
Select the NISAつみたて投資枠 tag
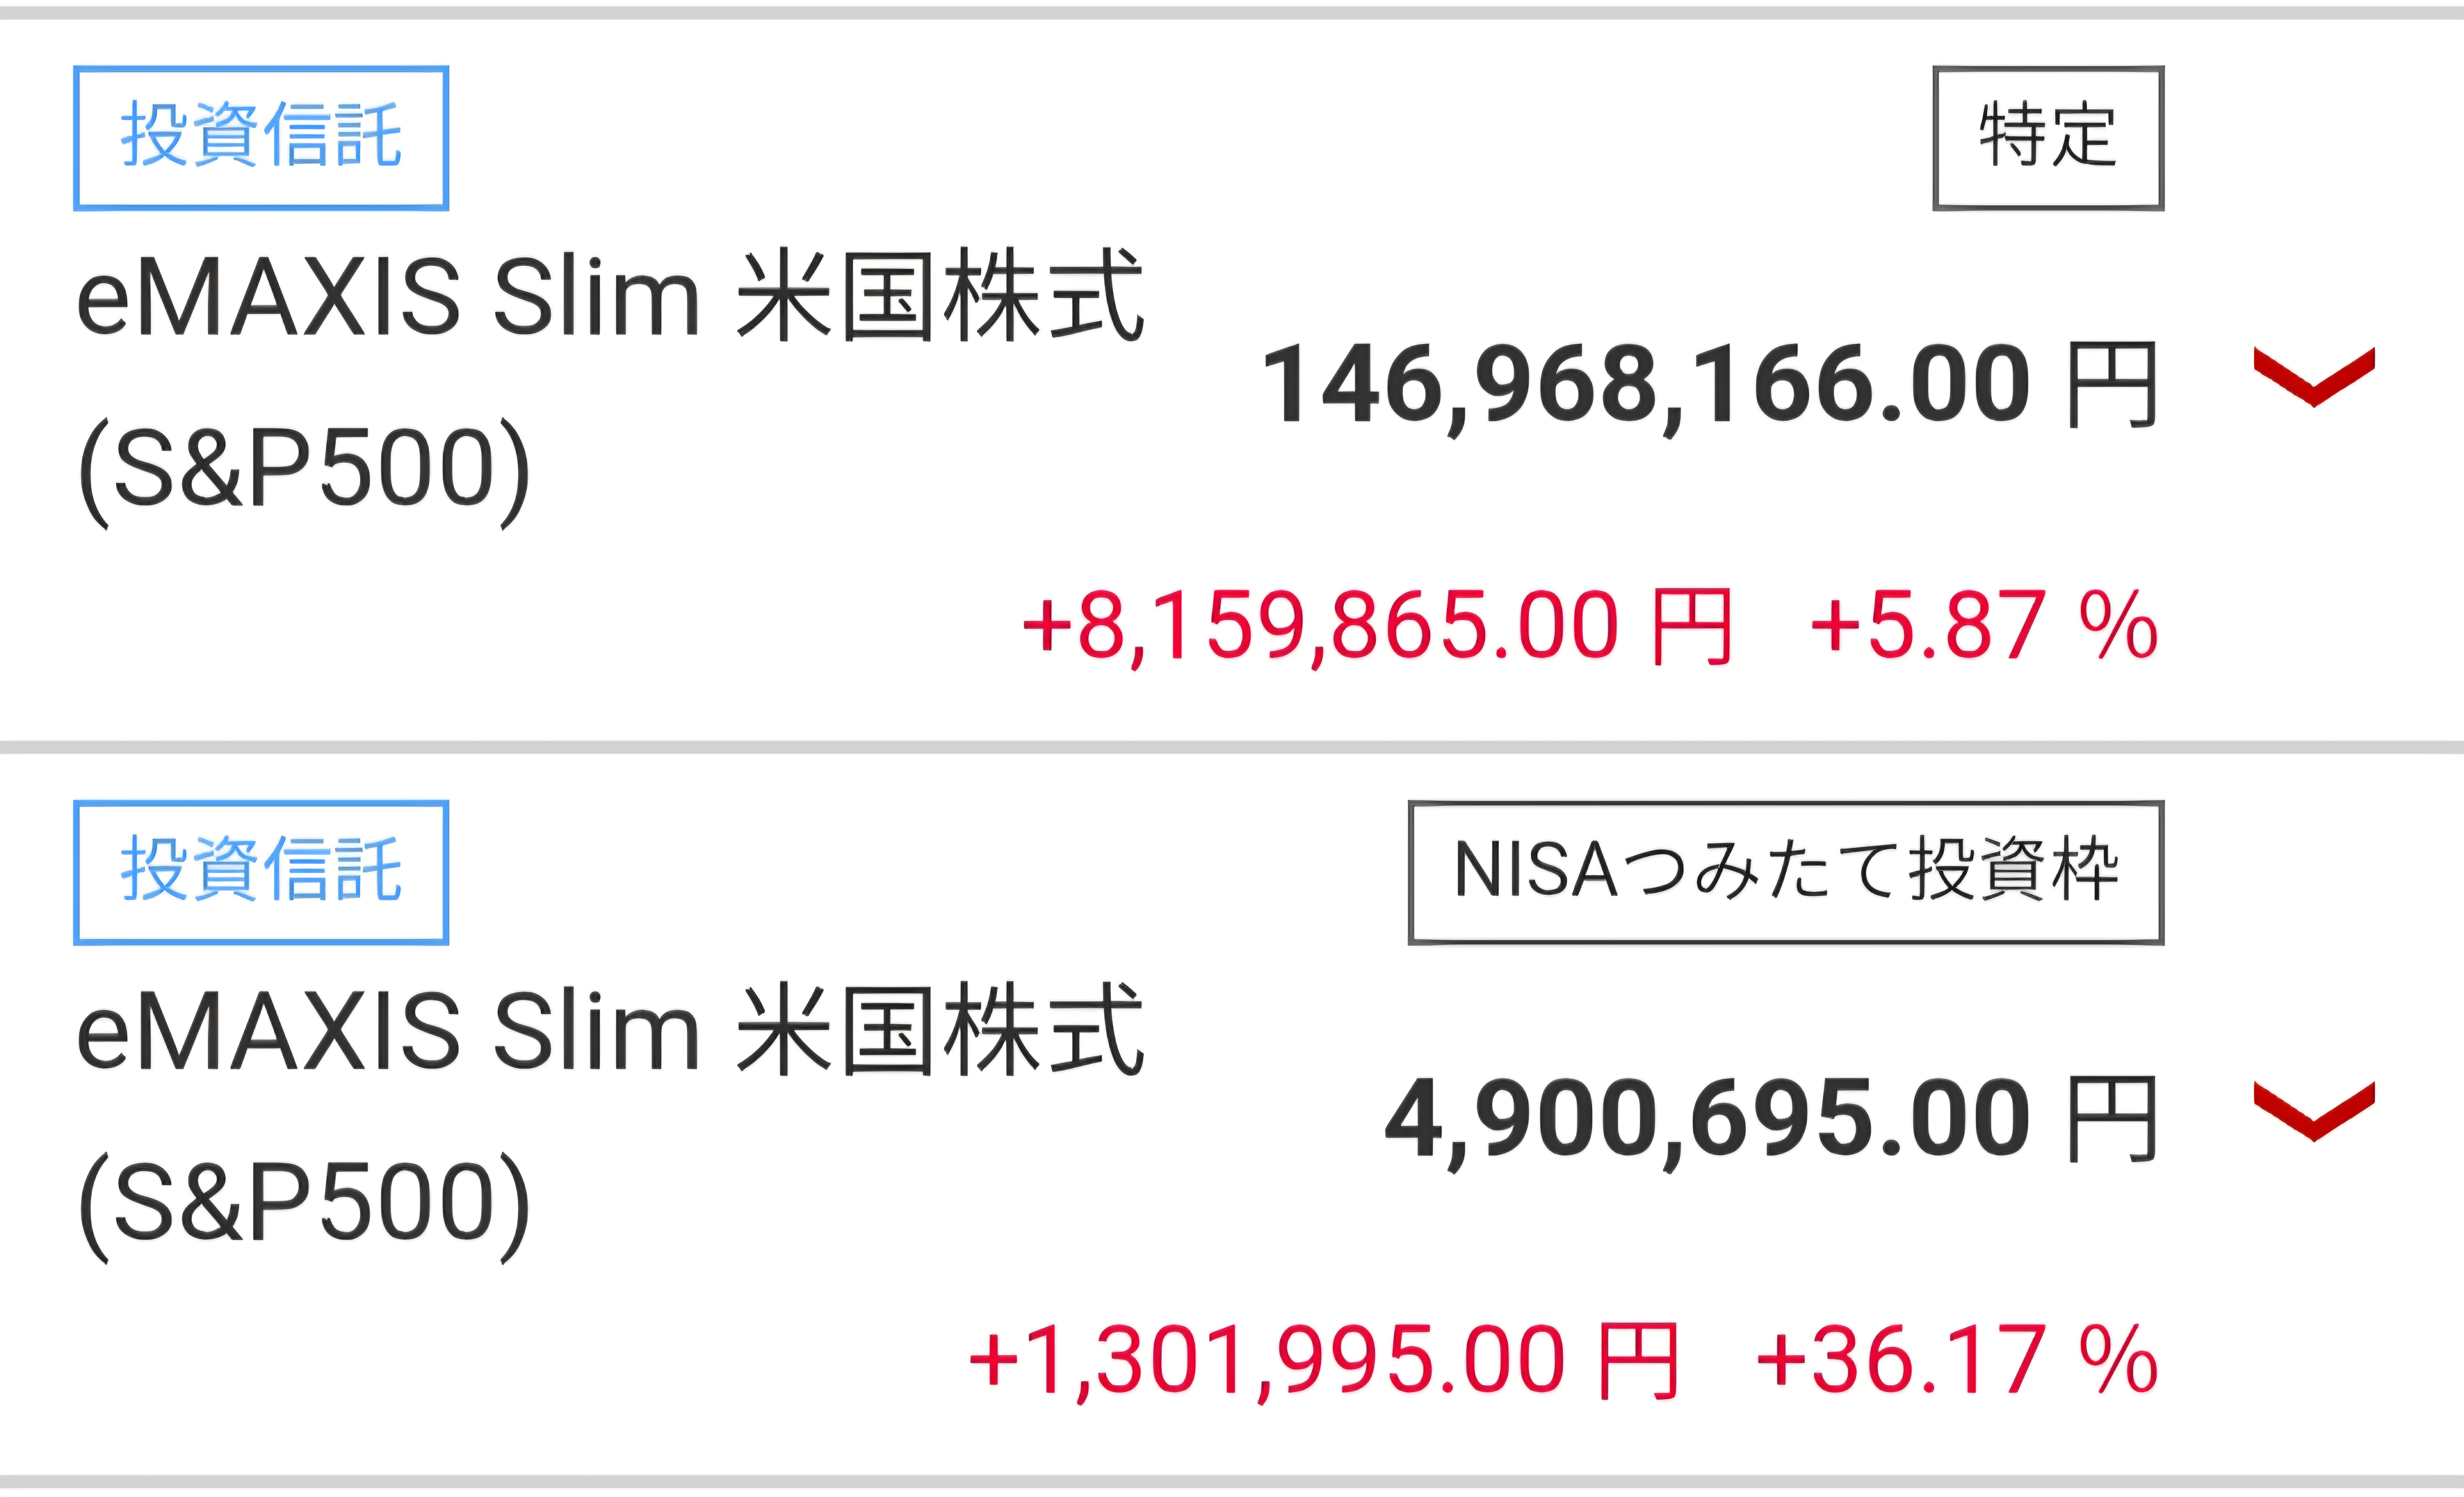tap(1786, 872)
